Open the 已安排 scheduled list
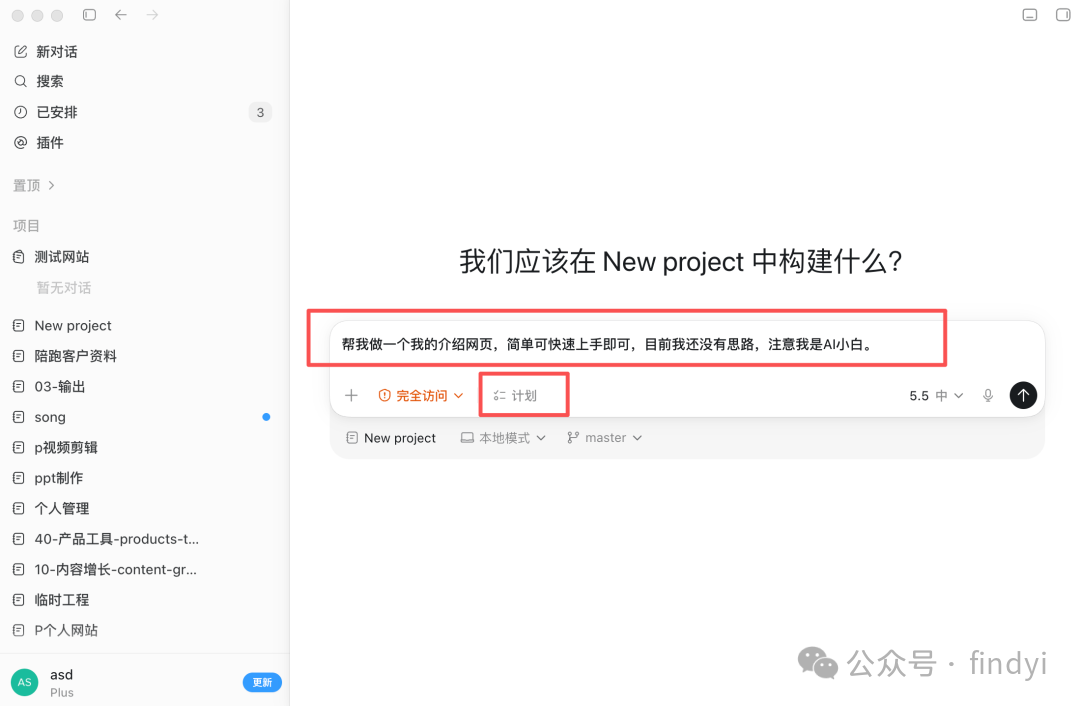 point(45,112)
